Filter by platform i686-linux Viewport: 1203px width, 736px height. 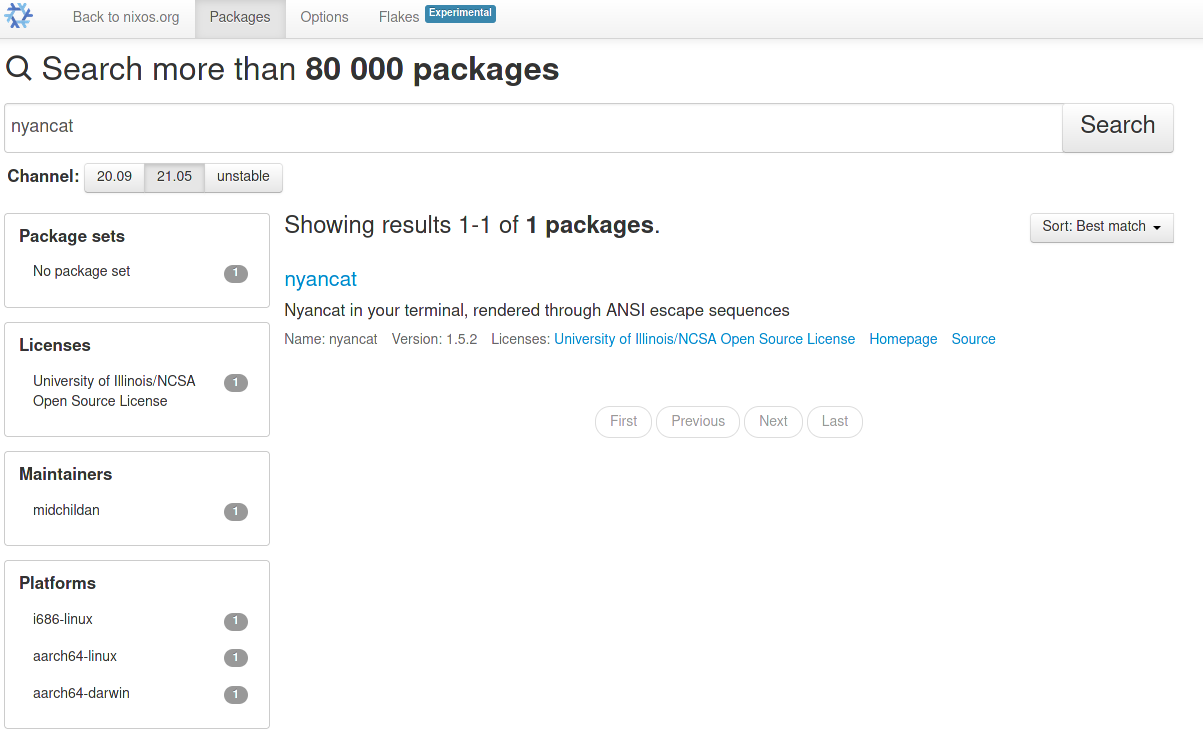[63, 619]
